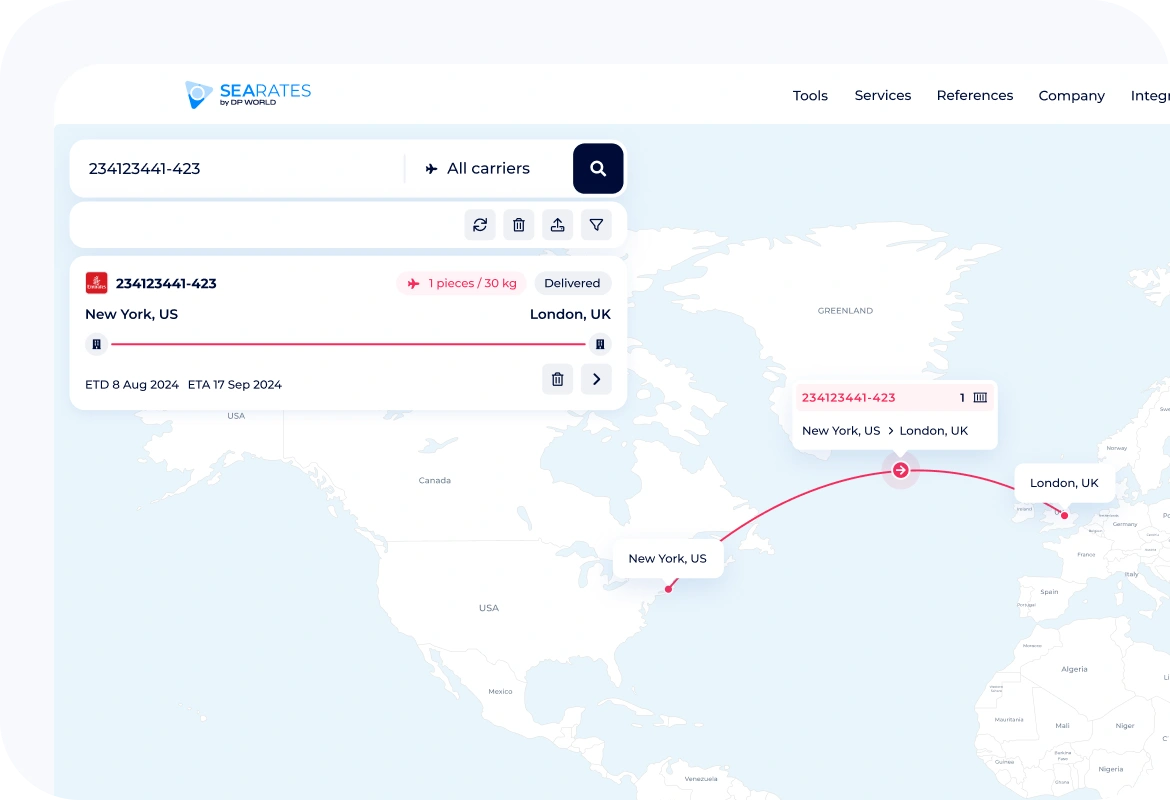Screen dimensions: 1170x800
Task: Click the London, UK map label
Action: pos(1064,483)
